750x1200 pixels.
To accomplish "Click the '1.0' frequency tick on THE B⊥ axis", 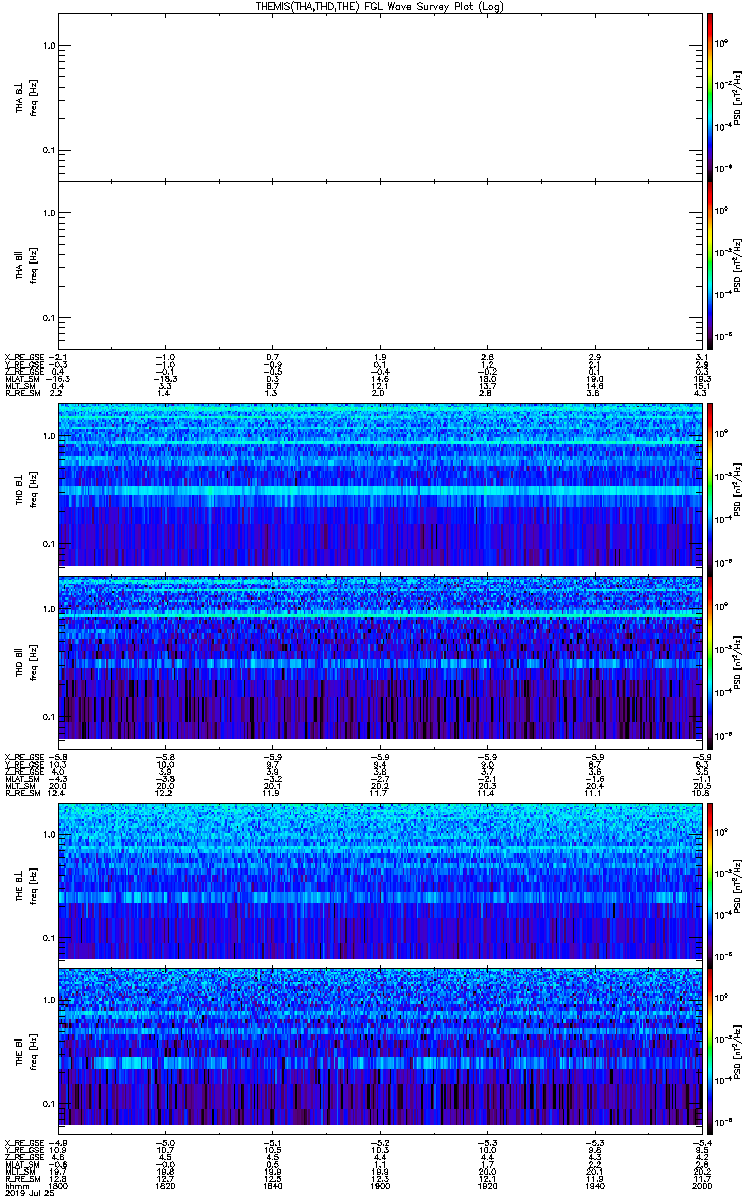I will pos(48,834).
